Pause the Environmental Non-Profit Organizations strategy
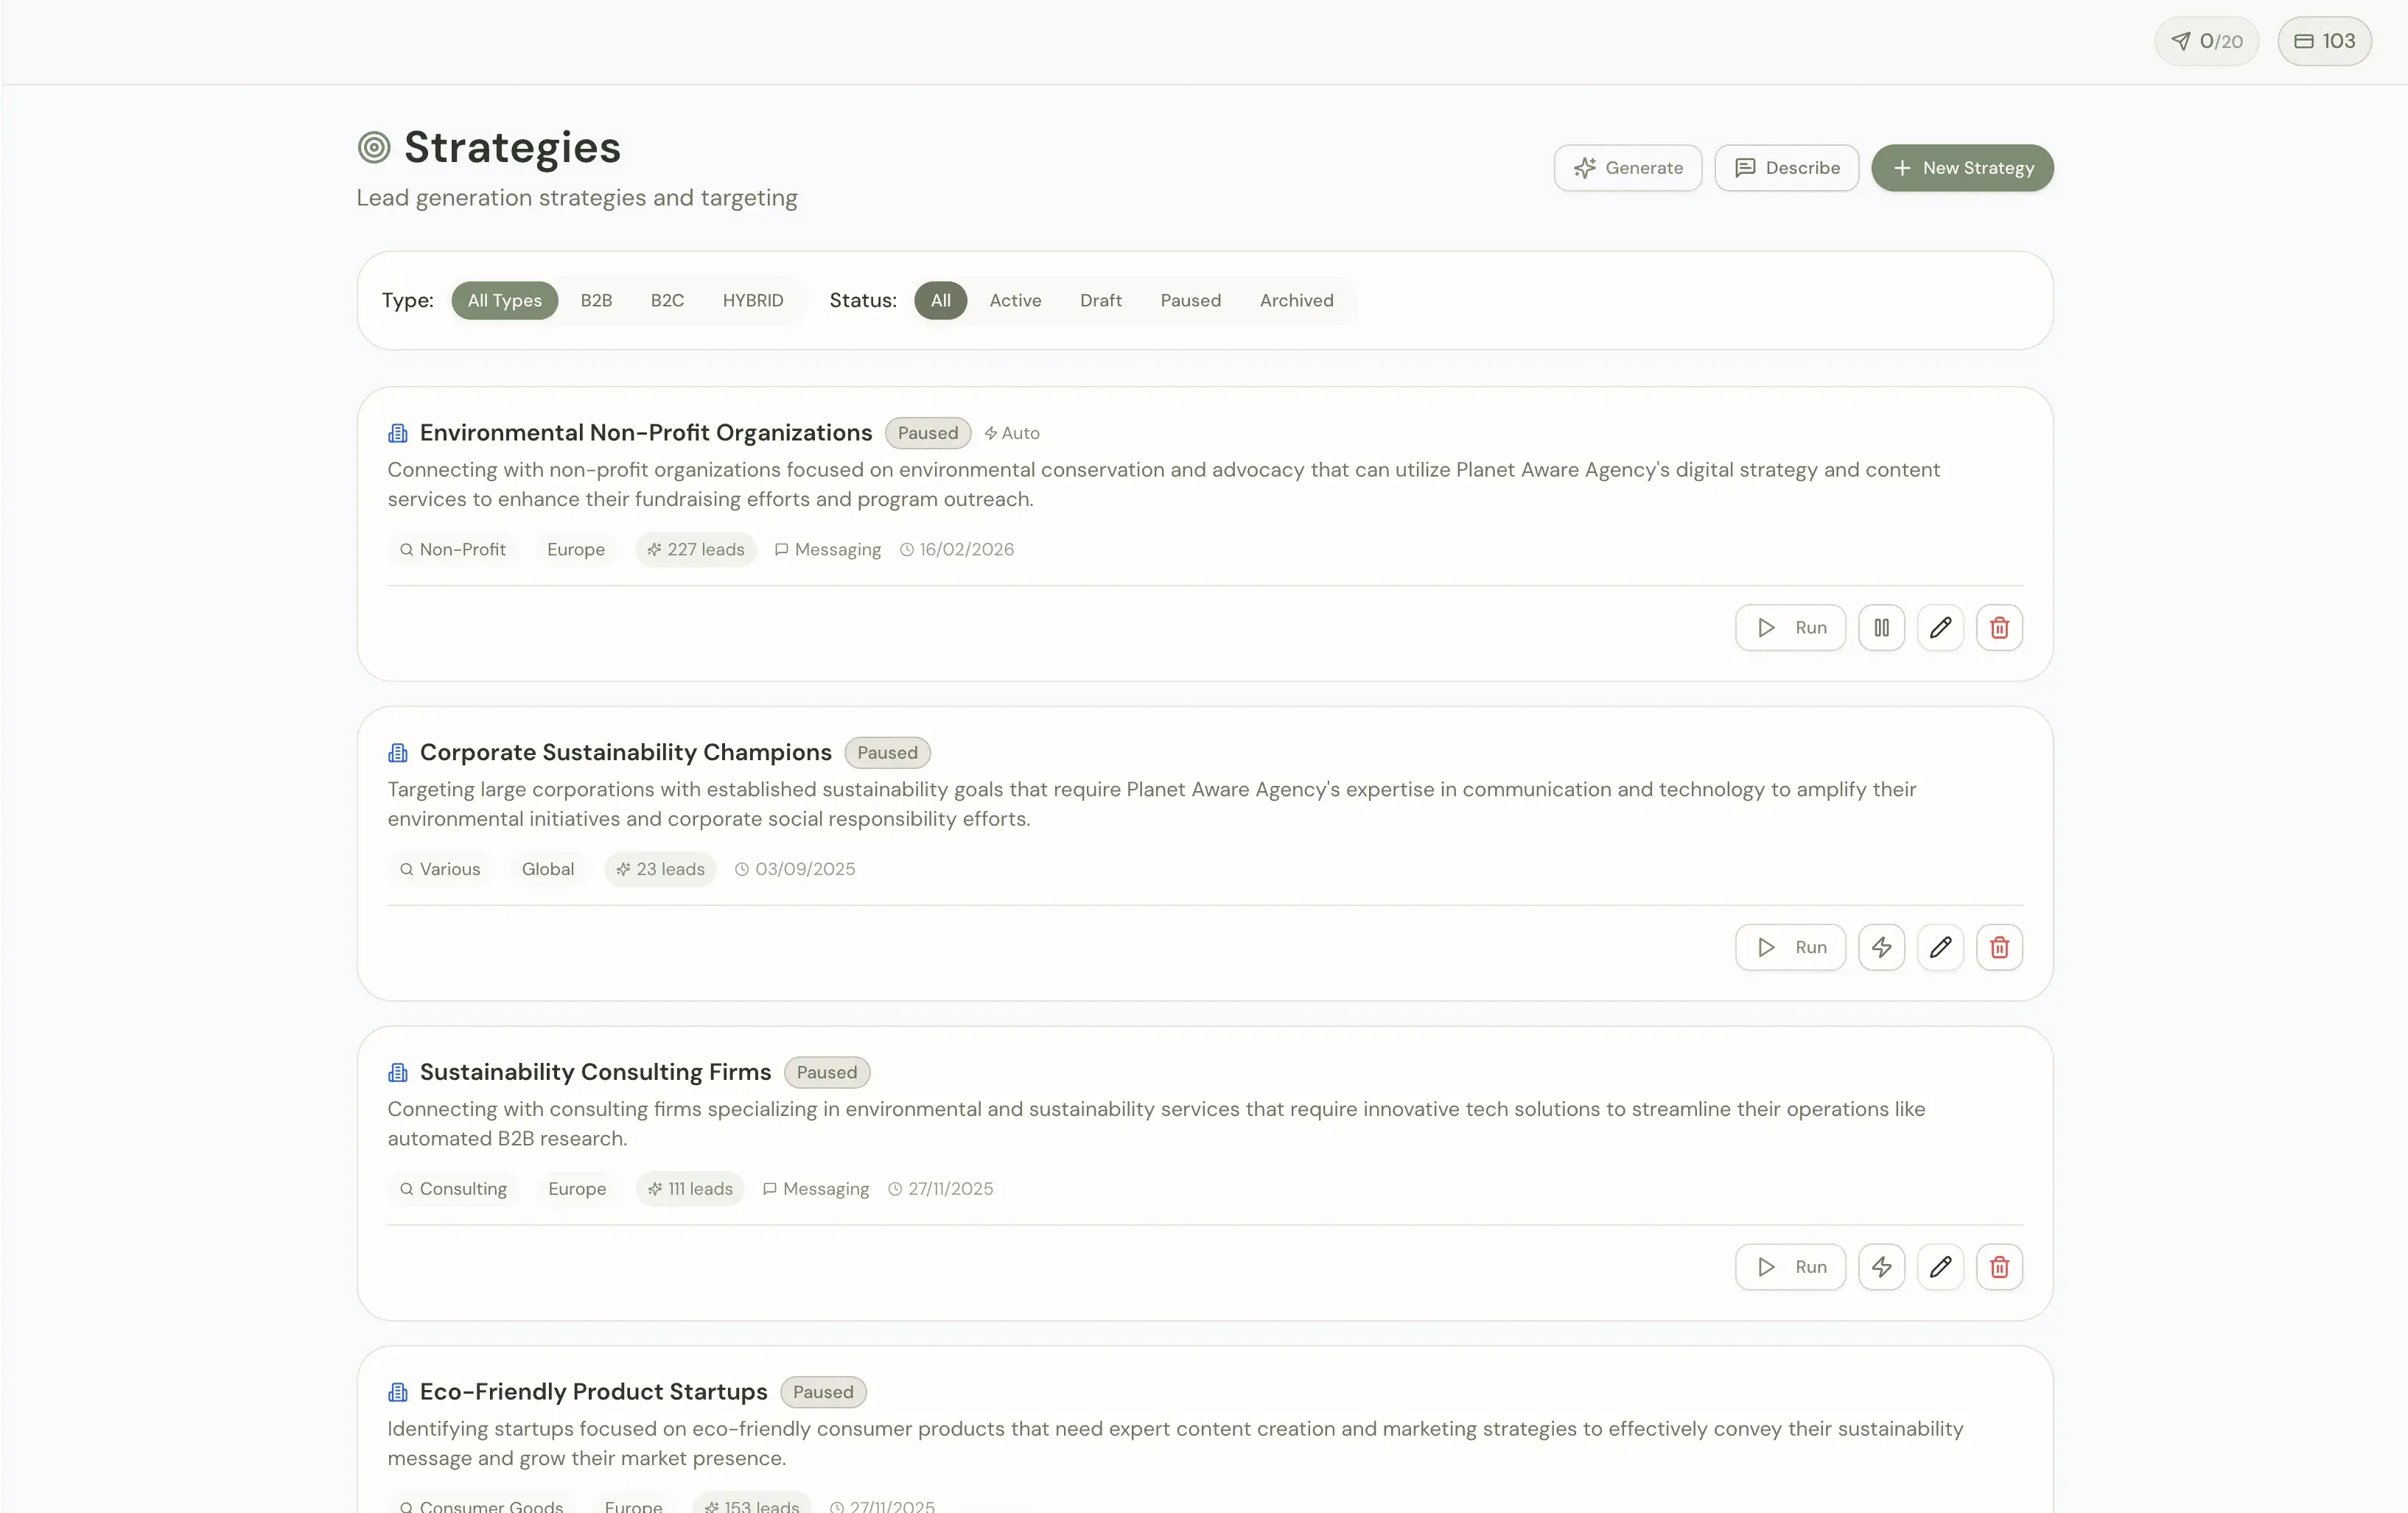Viewport: 2408px width, 1513px height. (1881, 627)
